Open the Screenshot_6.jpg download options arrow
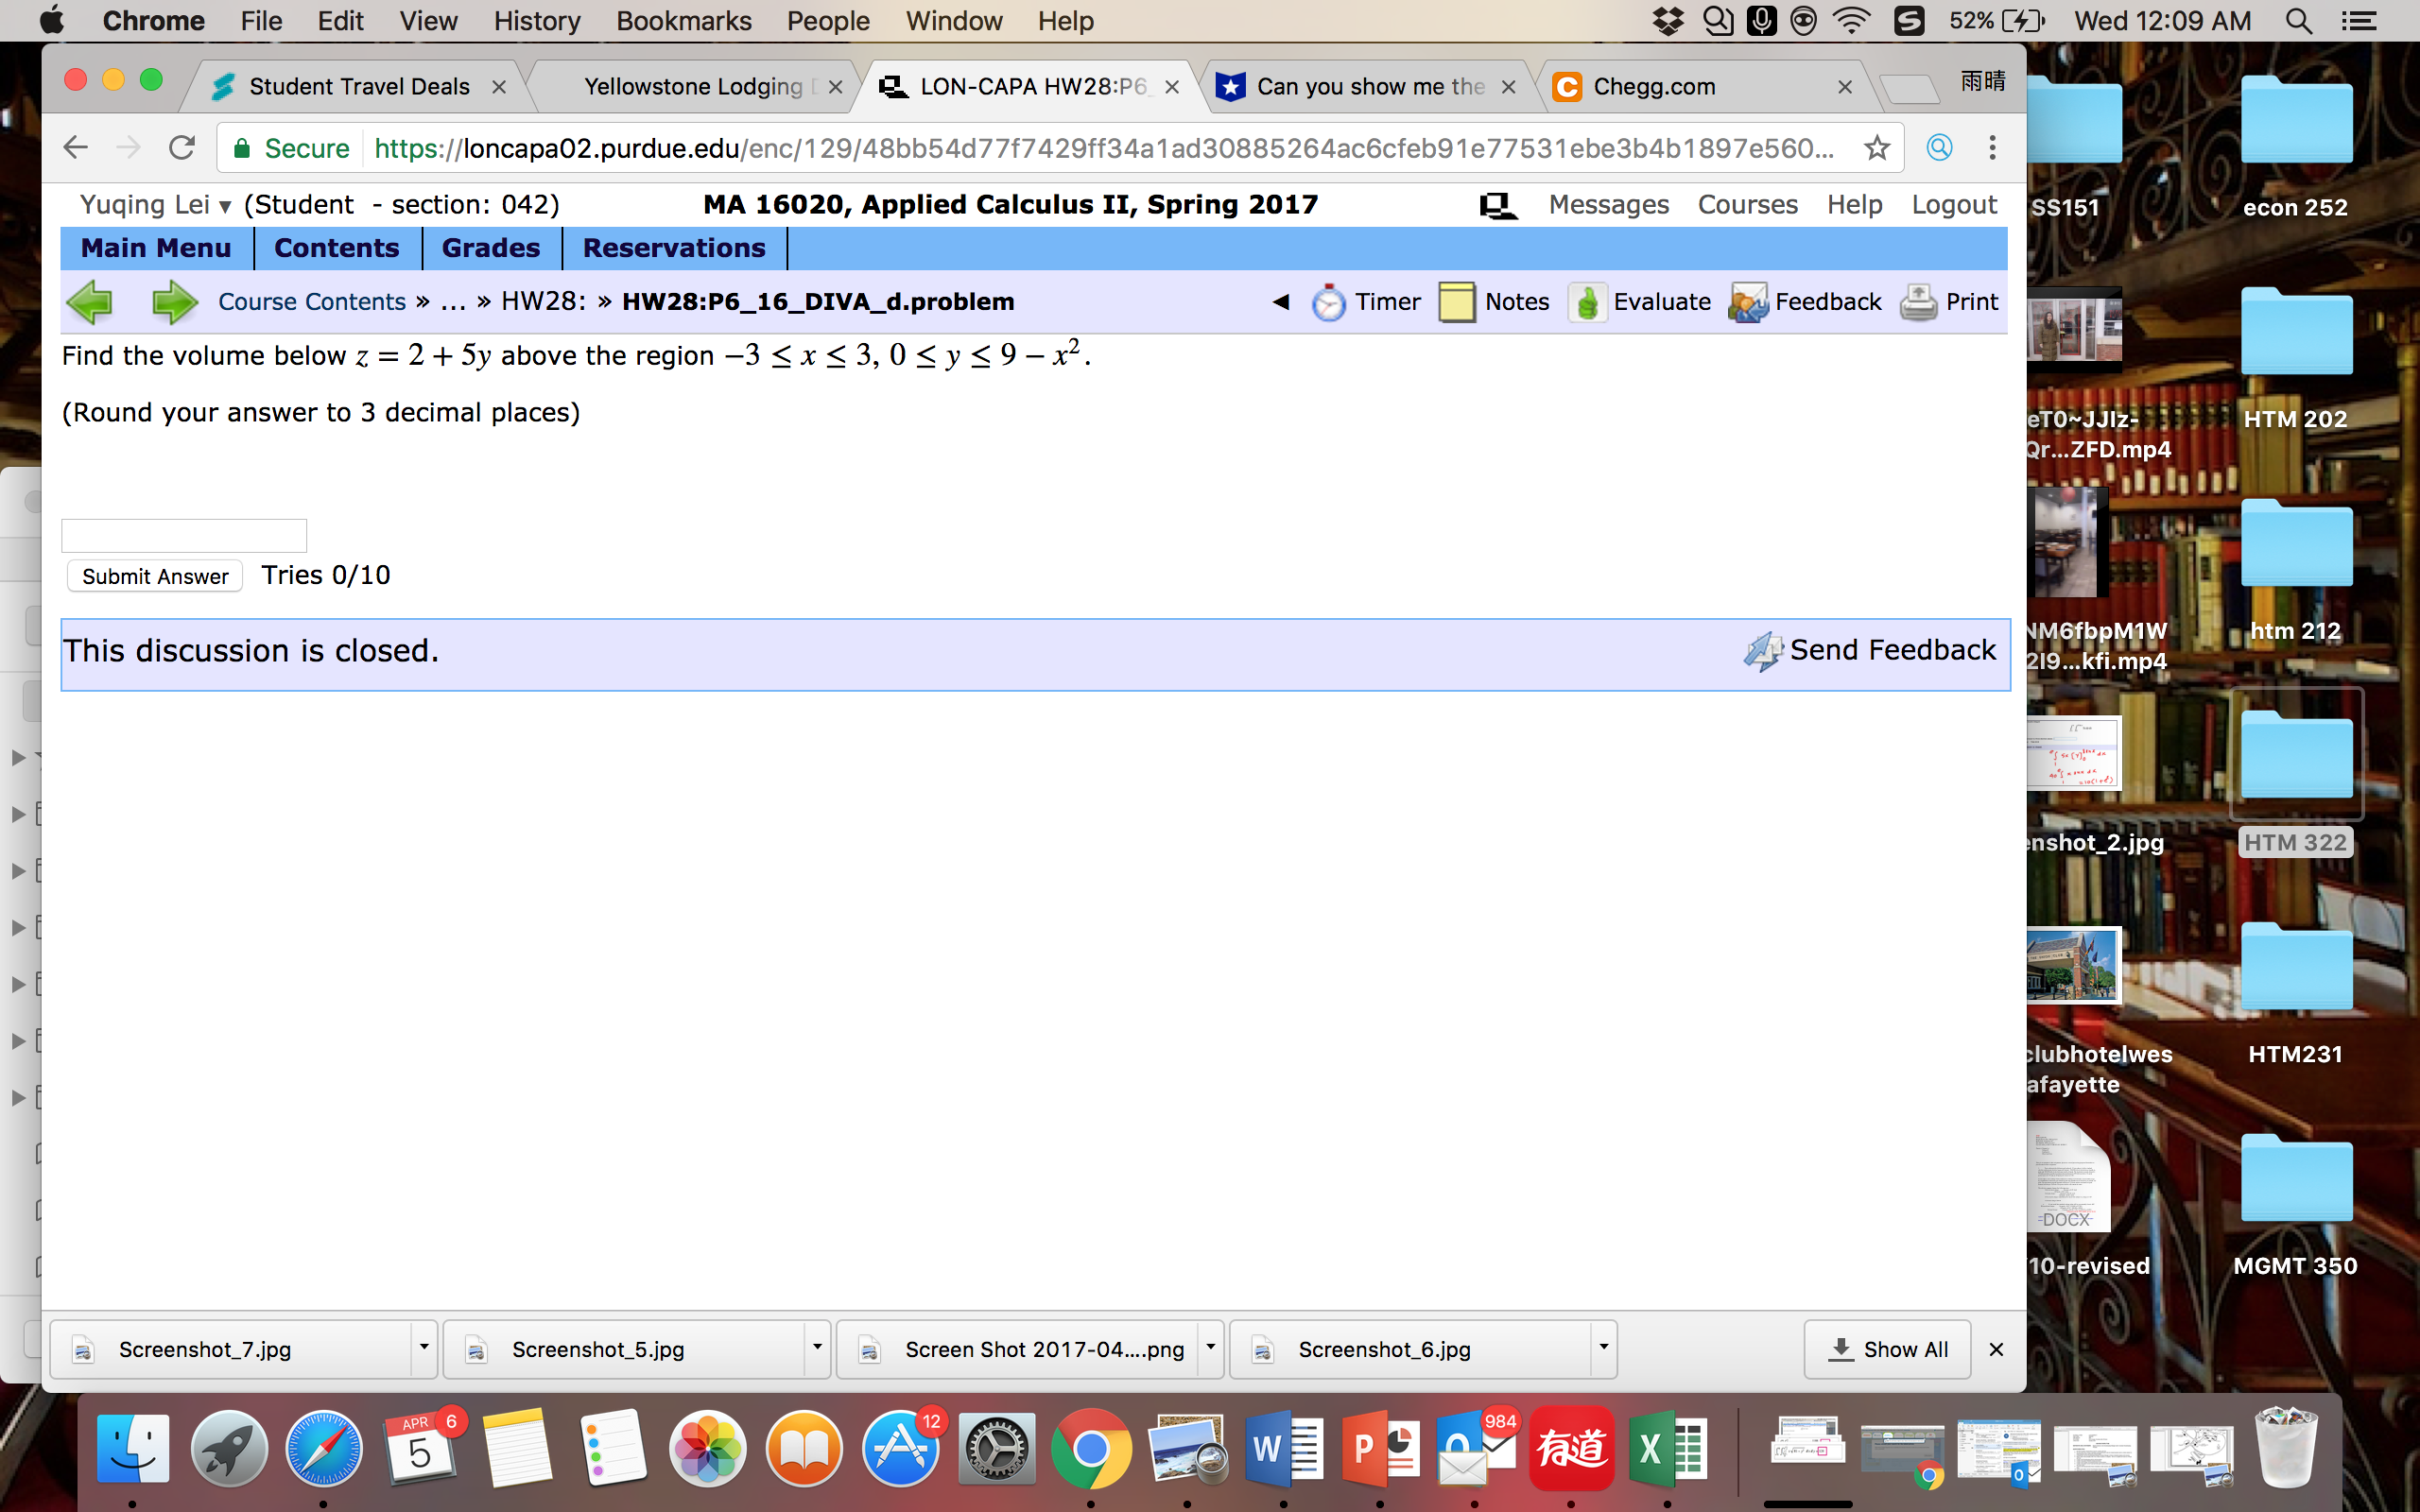 1603,1348
